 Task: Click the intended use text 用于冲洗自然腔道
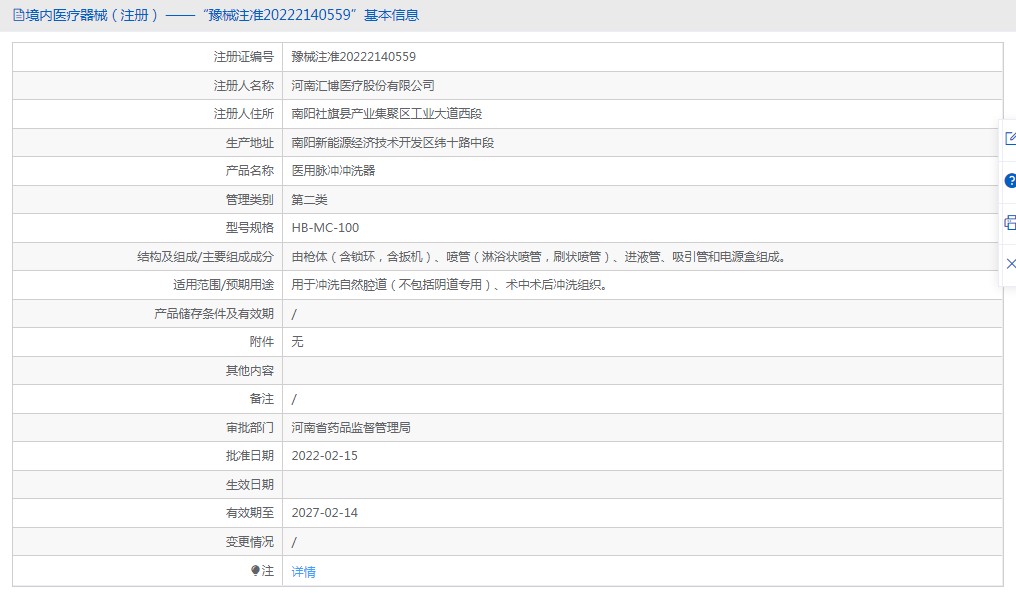(x=449, y=285)
